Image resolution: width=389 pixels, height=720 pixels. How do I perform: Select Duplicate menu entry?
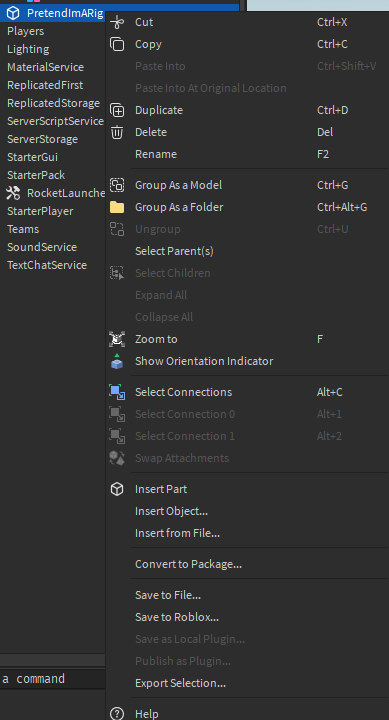(x=248, y=110)
